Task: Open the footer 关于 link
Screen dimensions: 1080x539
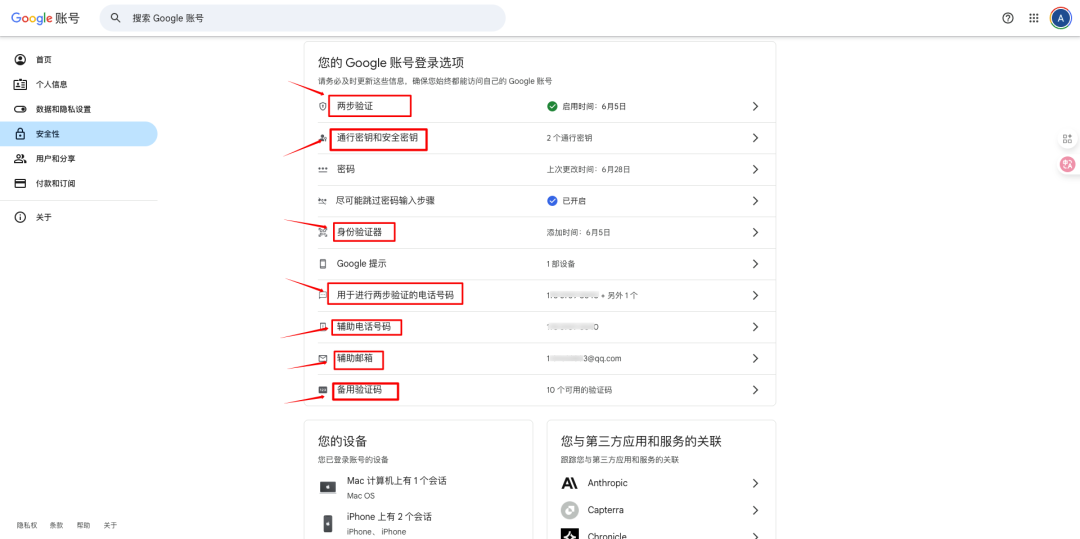Action: tap(110, 525)
